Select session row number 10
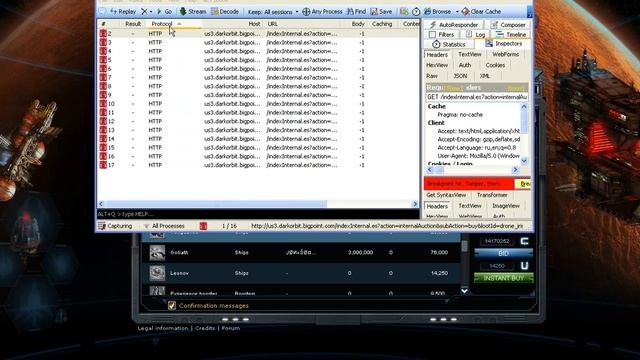 tap(258, 104)
